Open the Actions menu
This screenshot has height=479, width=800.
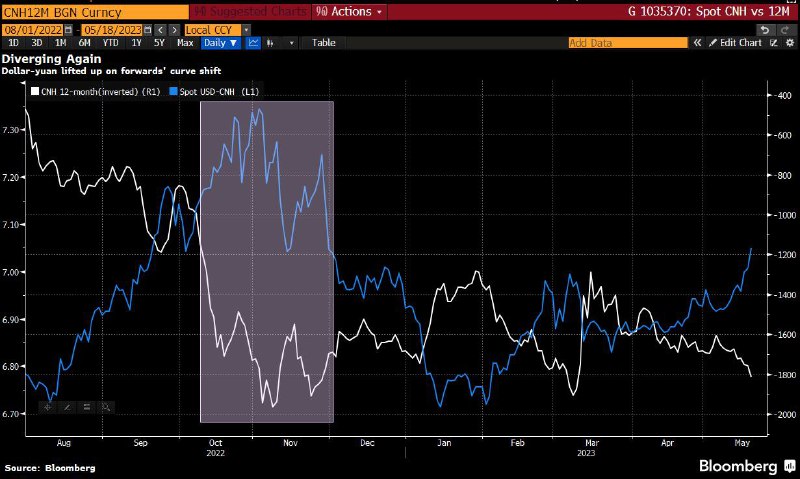pos(349,11)
